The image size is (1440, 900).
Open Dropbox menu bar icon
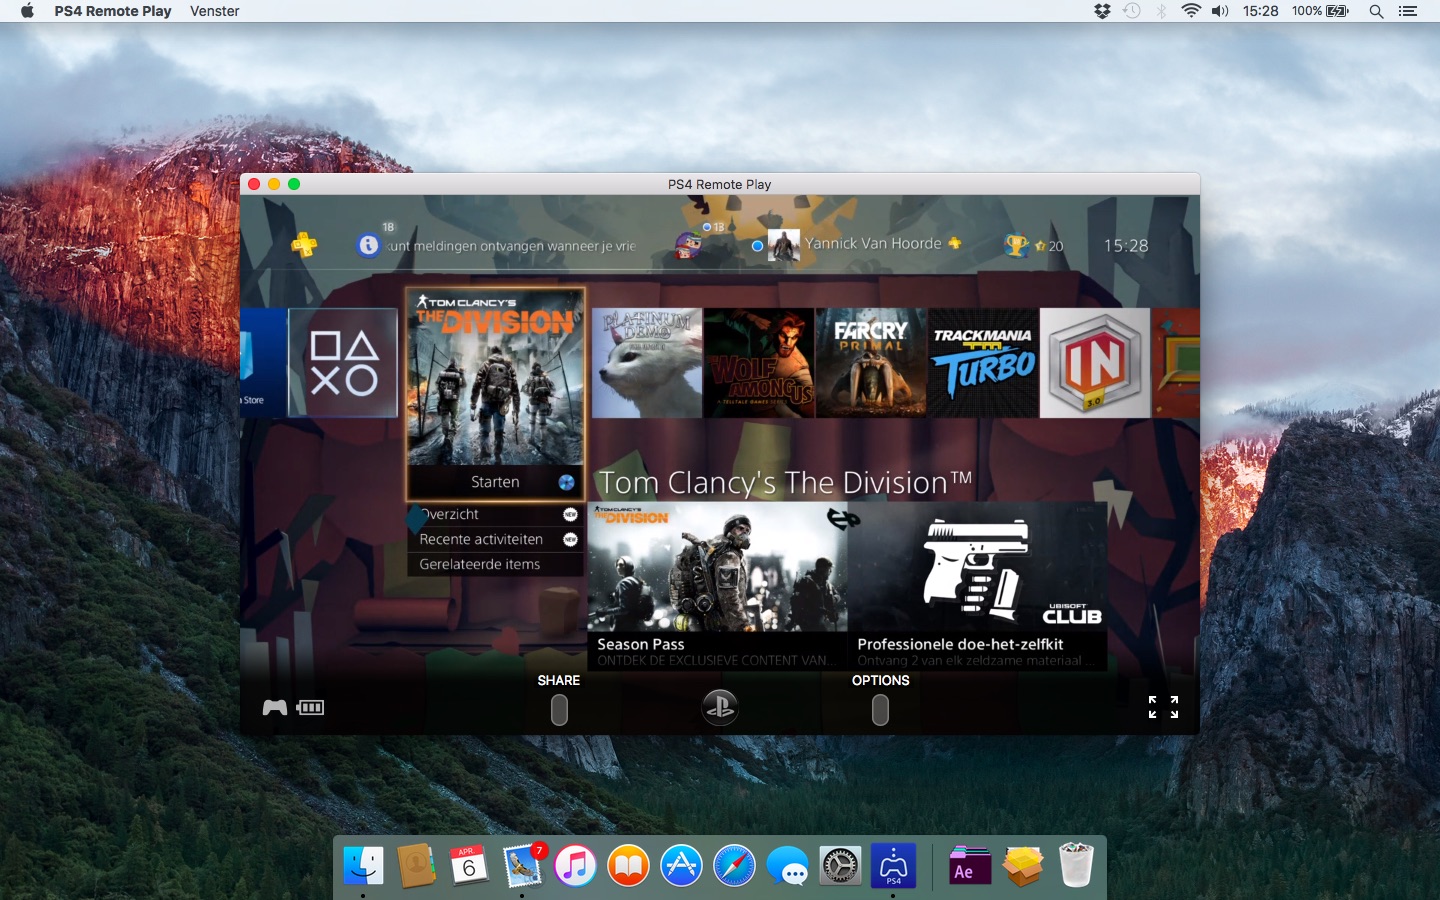1102,11
